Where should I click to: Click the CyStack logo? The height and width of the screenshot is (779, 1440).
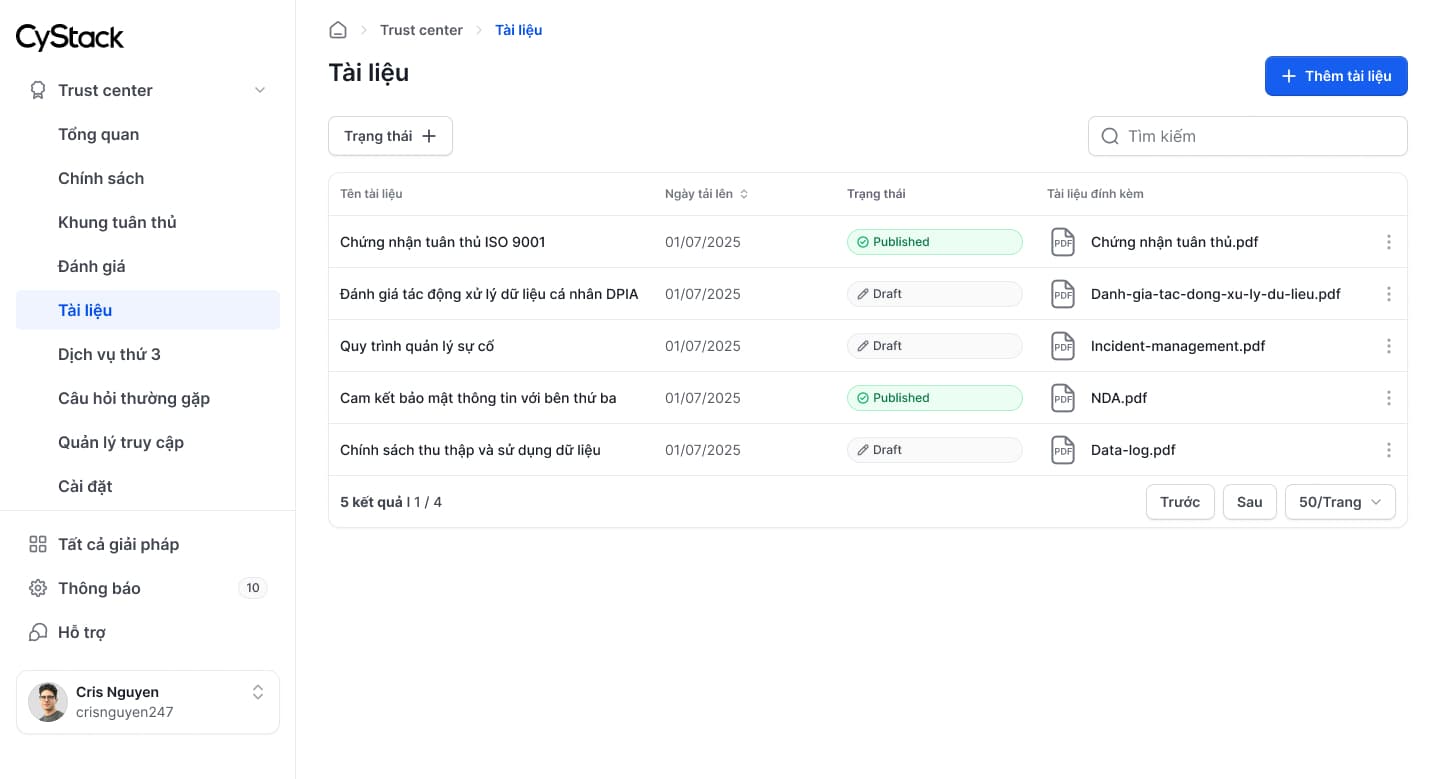tap(70, 38)
